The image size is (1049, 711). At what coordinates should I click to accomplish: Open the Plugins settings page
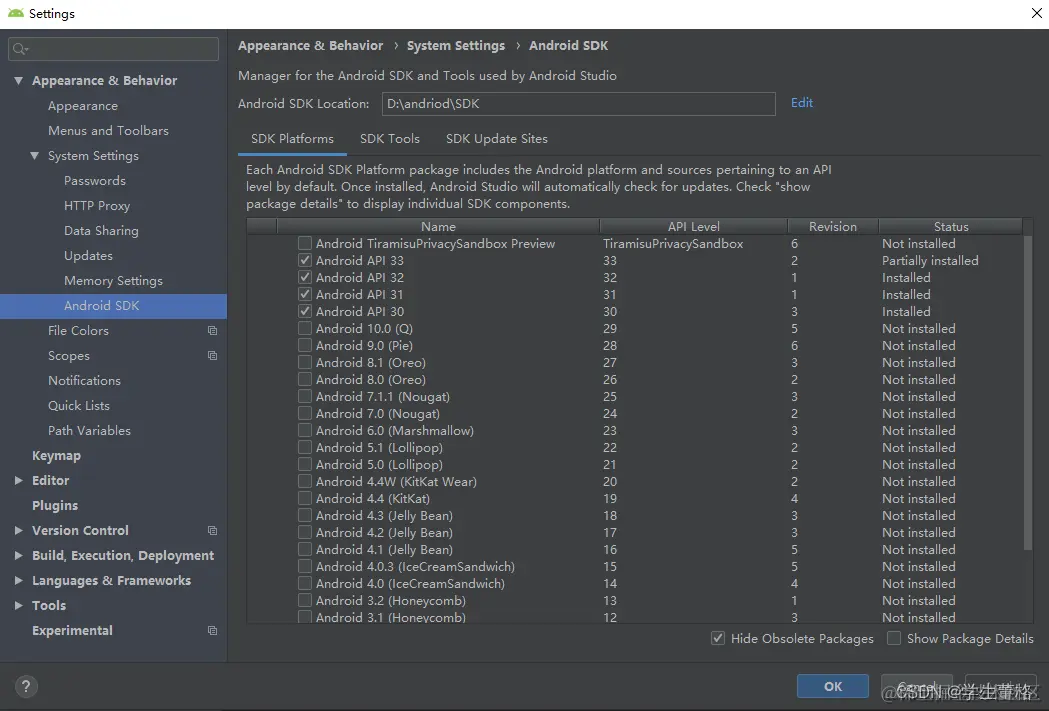pyautogui.click(x=55, y=505)
